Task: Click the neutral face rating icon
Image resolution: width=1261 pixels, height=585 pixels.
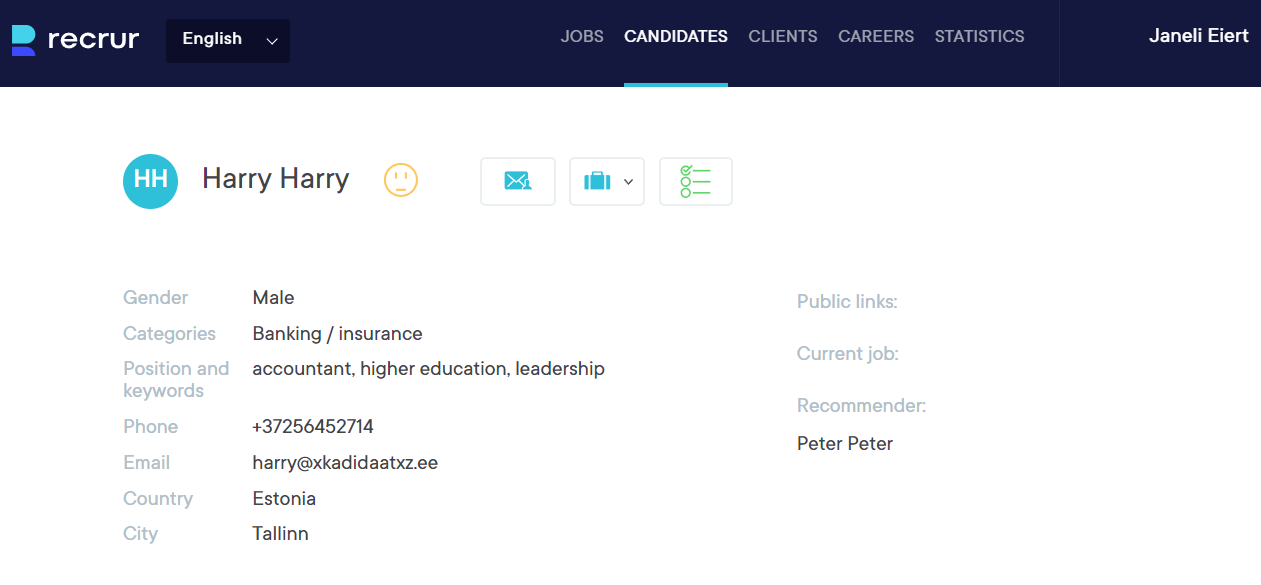Action: (x=401, y=180)
